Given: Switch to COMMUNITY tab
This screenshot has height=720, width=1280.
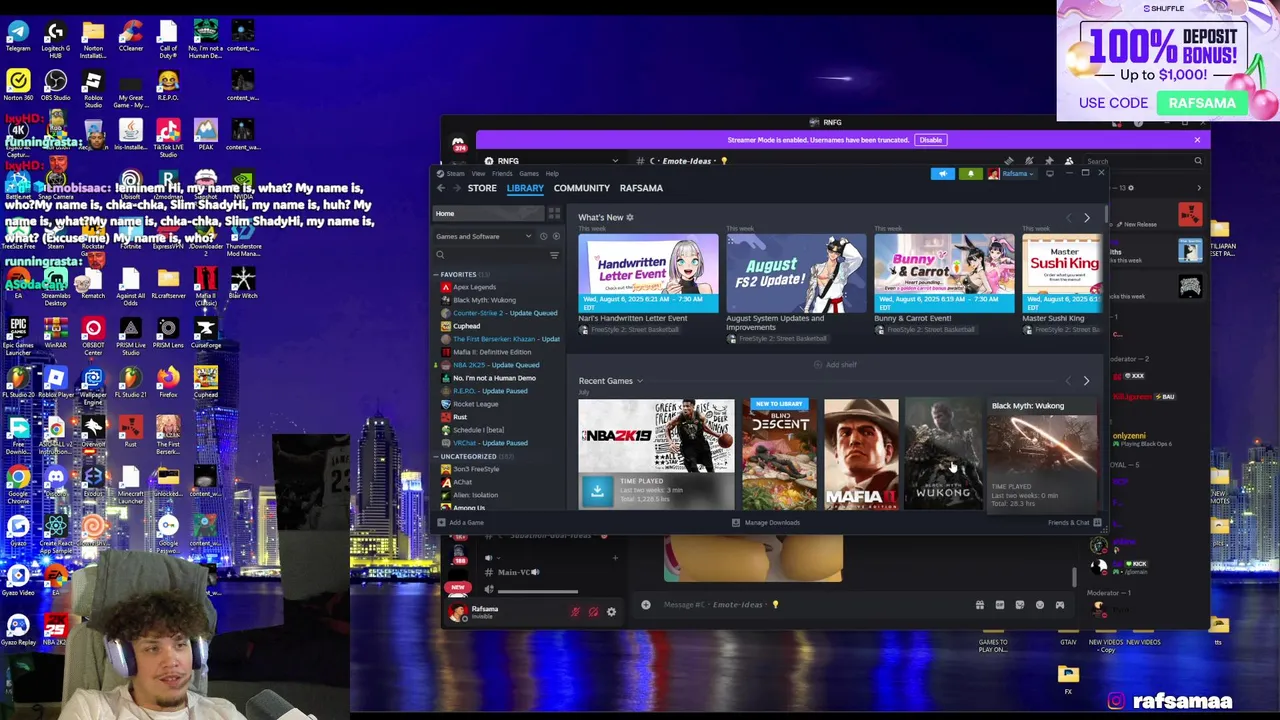Looking at the screenshot, I should click(x=582, y=188).
